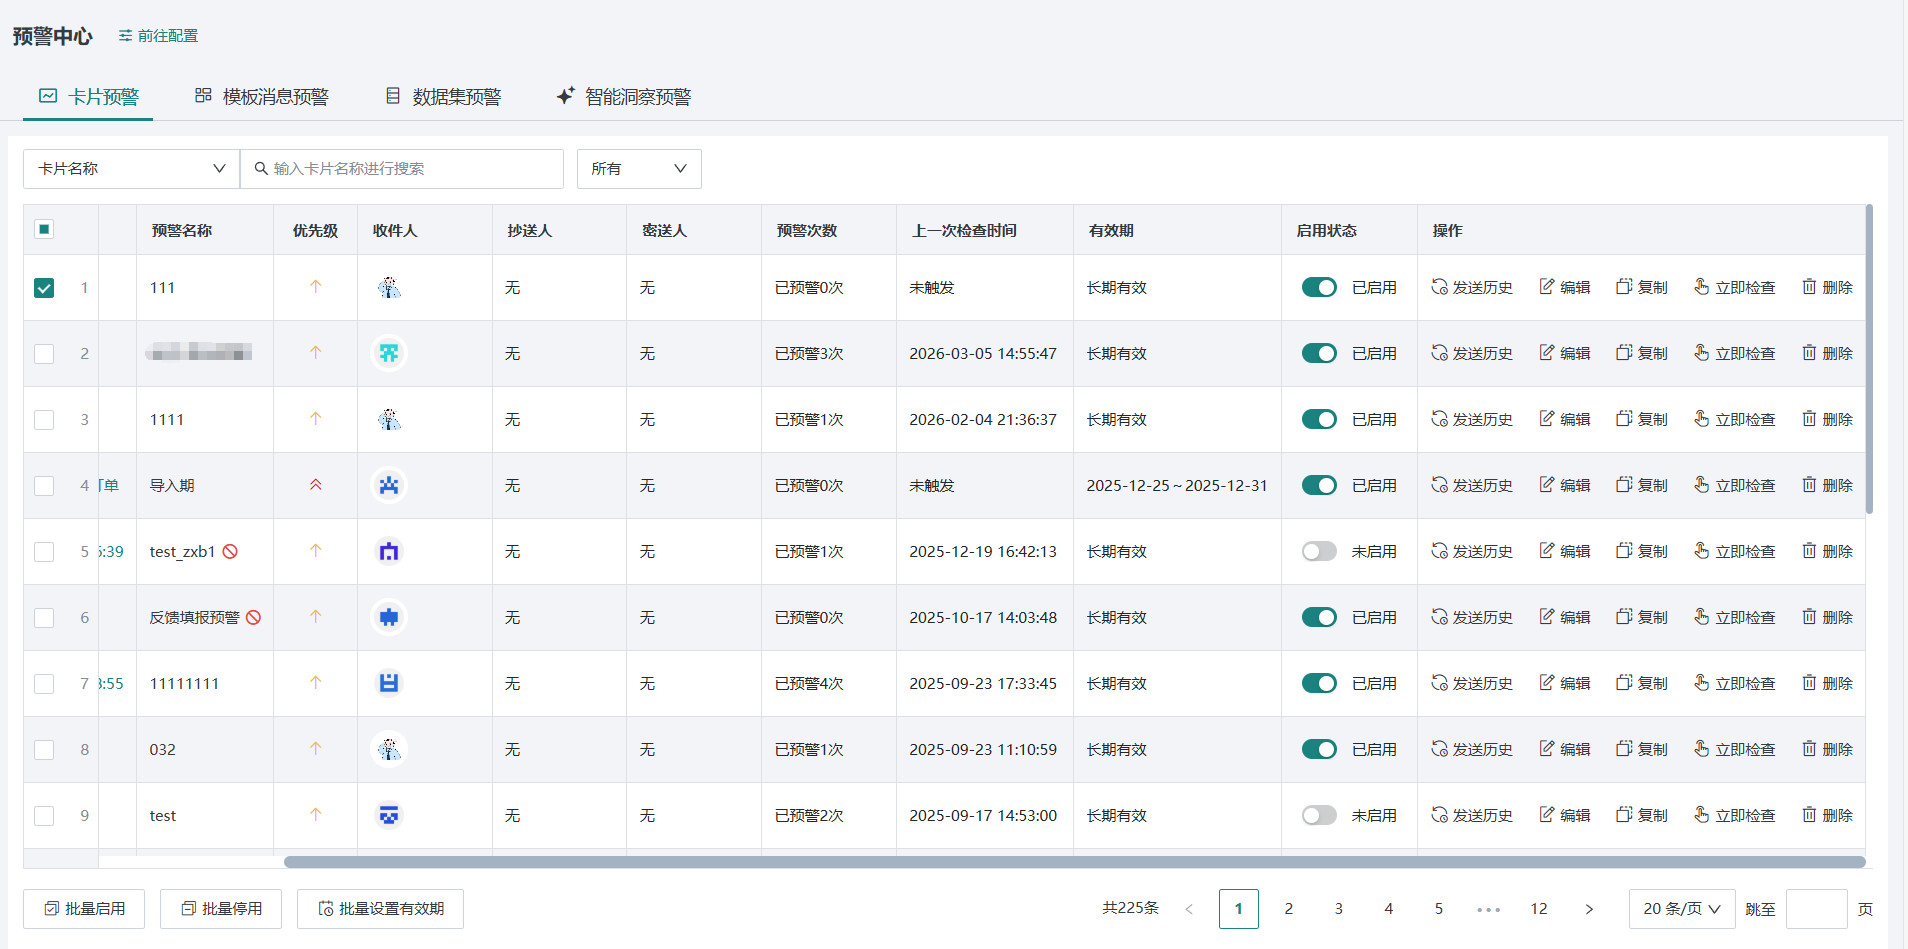
Task: Switch to 智能洞察预警 tab
Action: point(624,97)
